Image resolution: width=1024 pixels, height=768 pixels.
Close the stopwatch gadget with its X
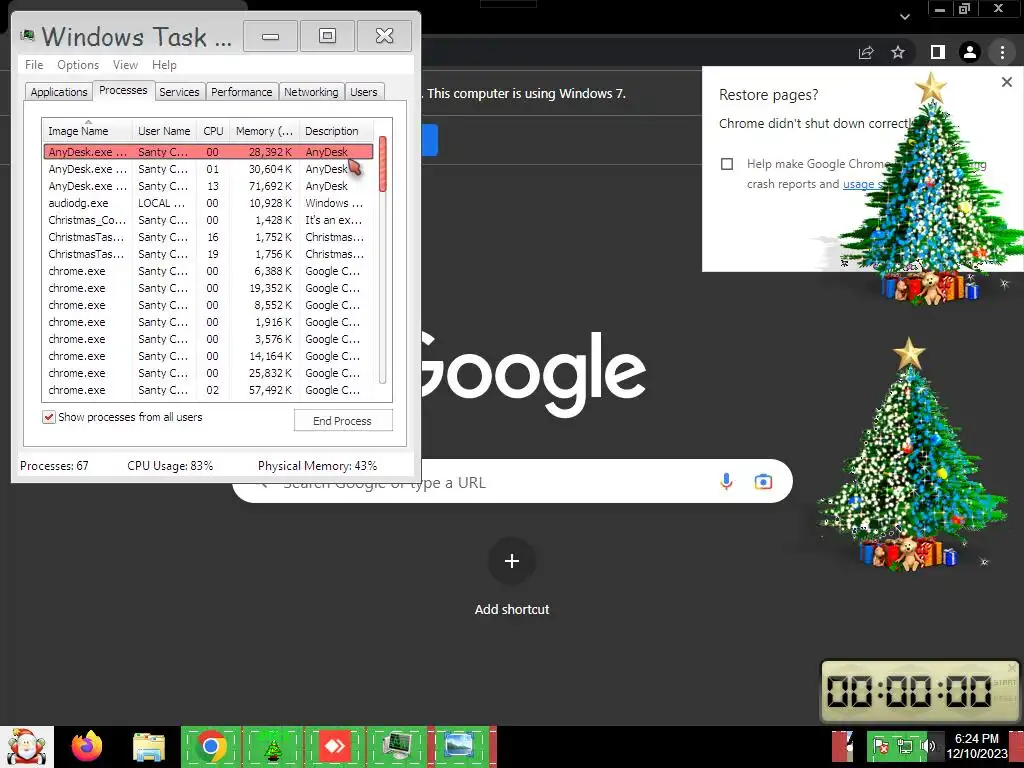pyautogui.click(x=1012, y=667)
